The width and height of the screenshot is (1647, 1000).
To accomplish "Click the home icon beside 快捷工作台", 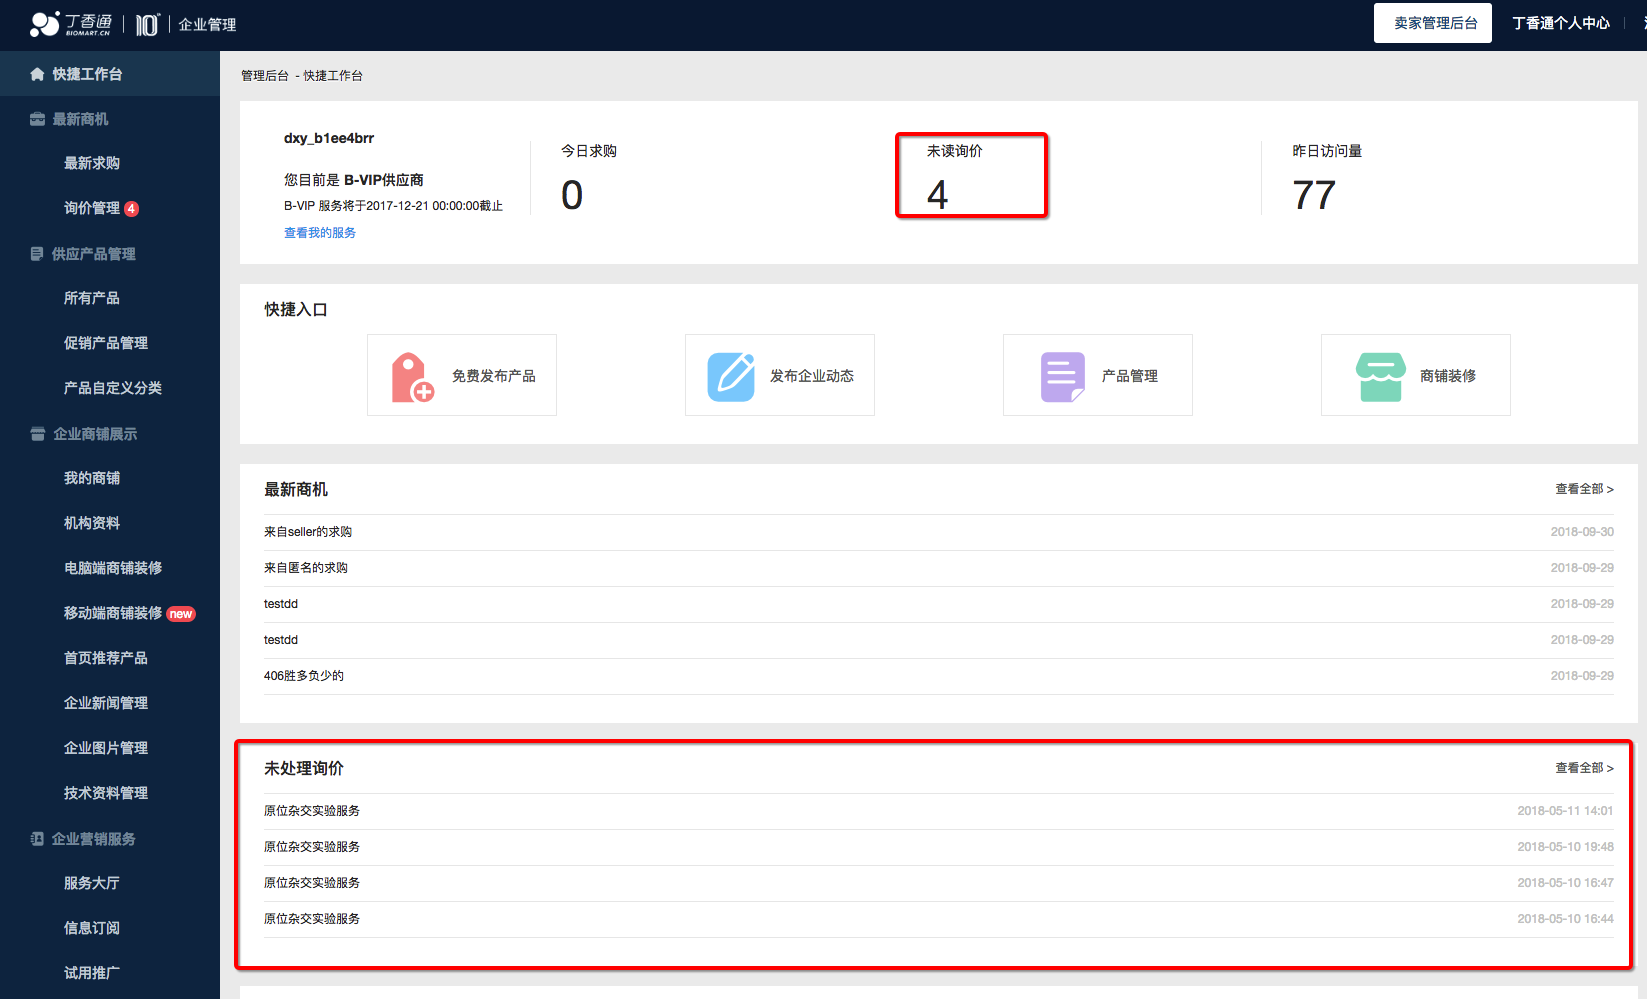I will click(x=37, y=74).
